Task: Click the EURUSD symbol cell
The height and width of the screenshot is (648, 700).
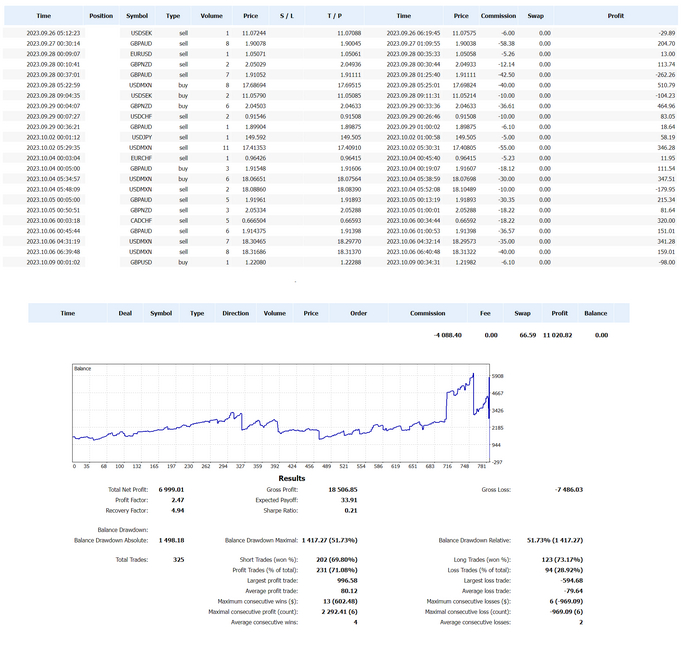Action: 141,54
